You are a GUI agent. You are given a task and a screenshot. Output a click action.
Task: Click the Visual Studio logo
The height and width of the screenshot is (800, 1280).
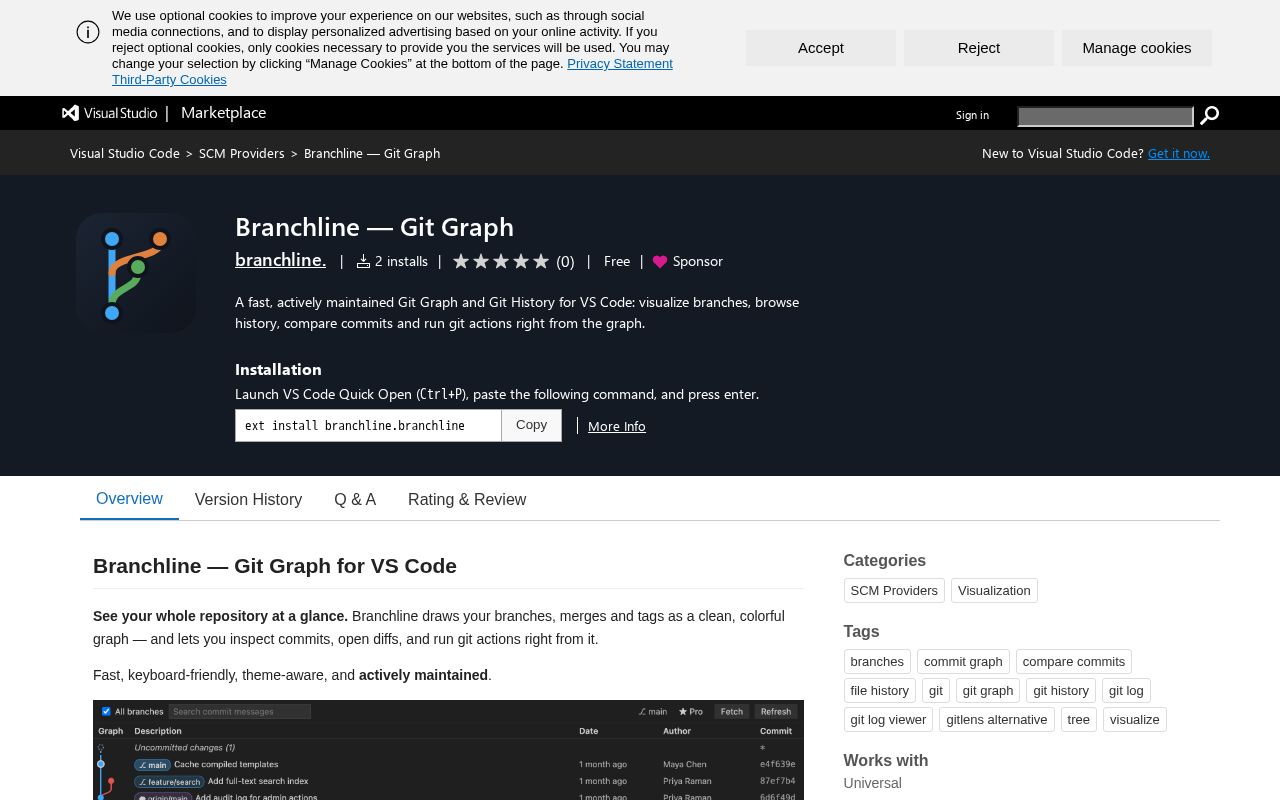click(110, 113)
